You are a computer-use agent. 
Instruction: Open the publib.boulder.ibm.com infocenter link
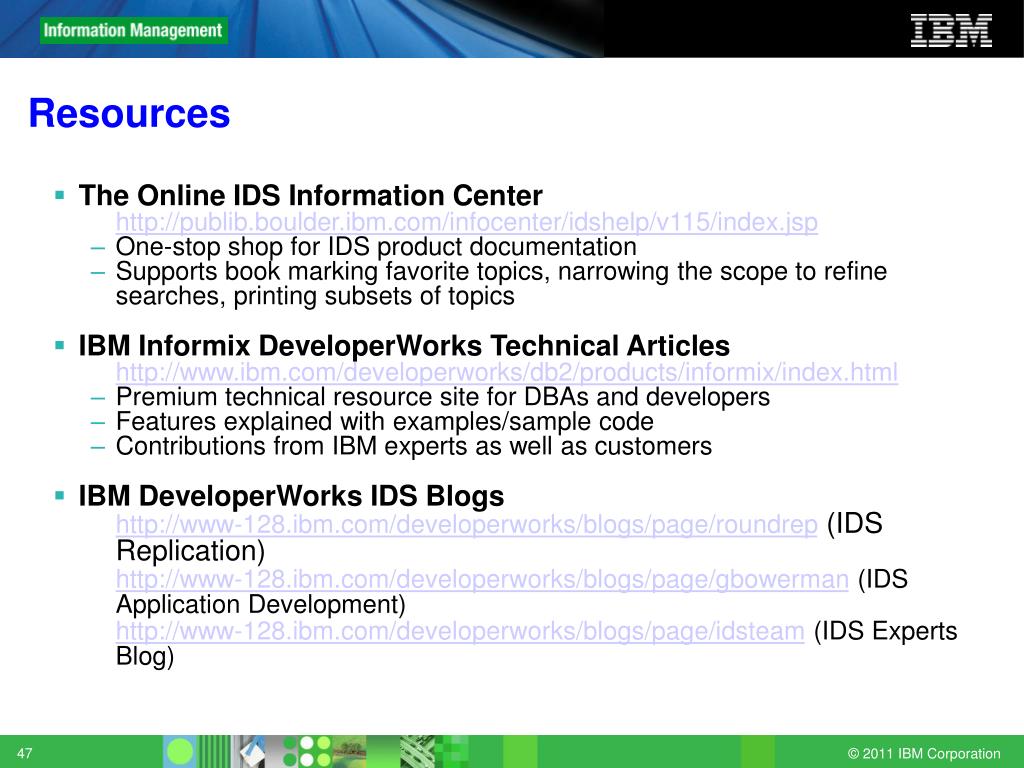[x=466, y=223]
